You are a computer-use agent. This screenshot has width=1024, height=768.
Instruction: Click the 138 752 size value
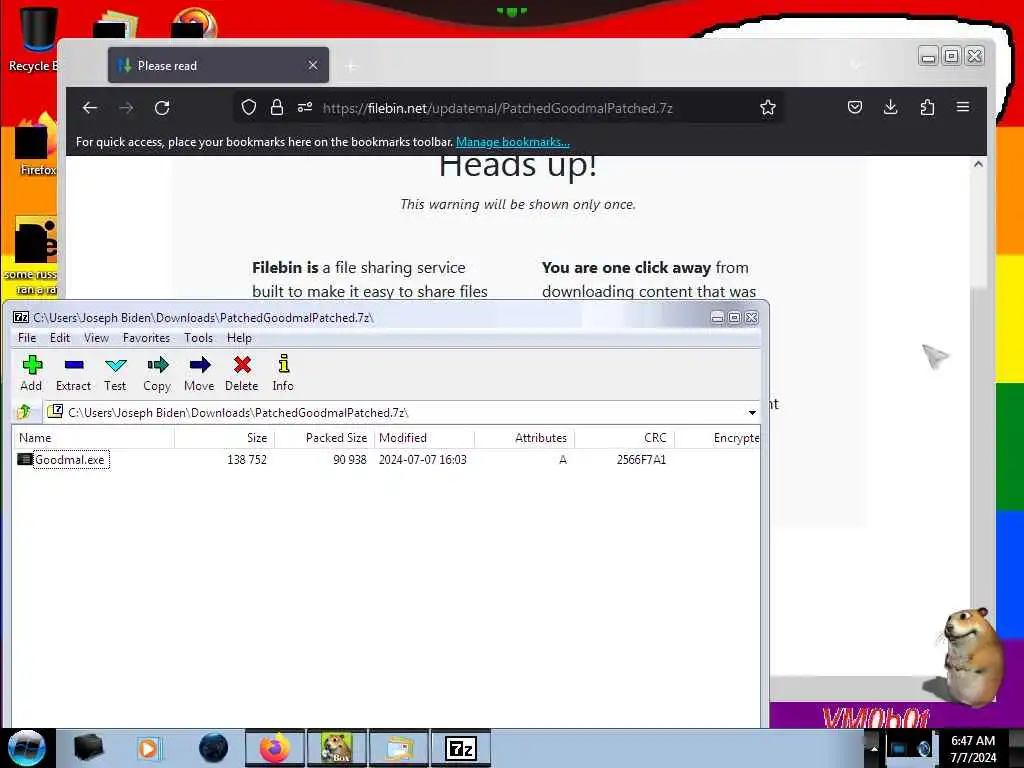pyautogui.click(x=247, y=460)
